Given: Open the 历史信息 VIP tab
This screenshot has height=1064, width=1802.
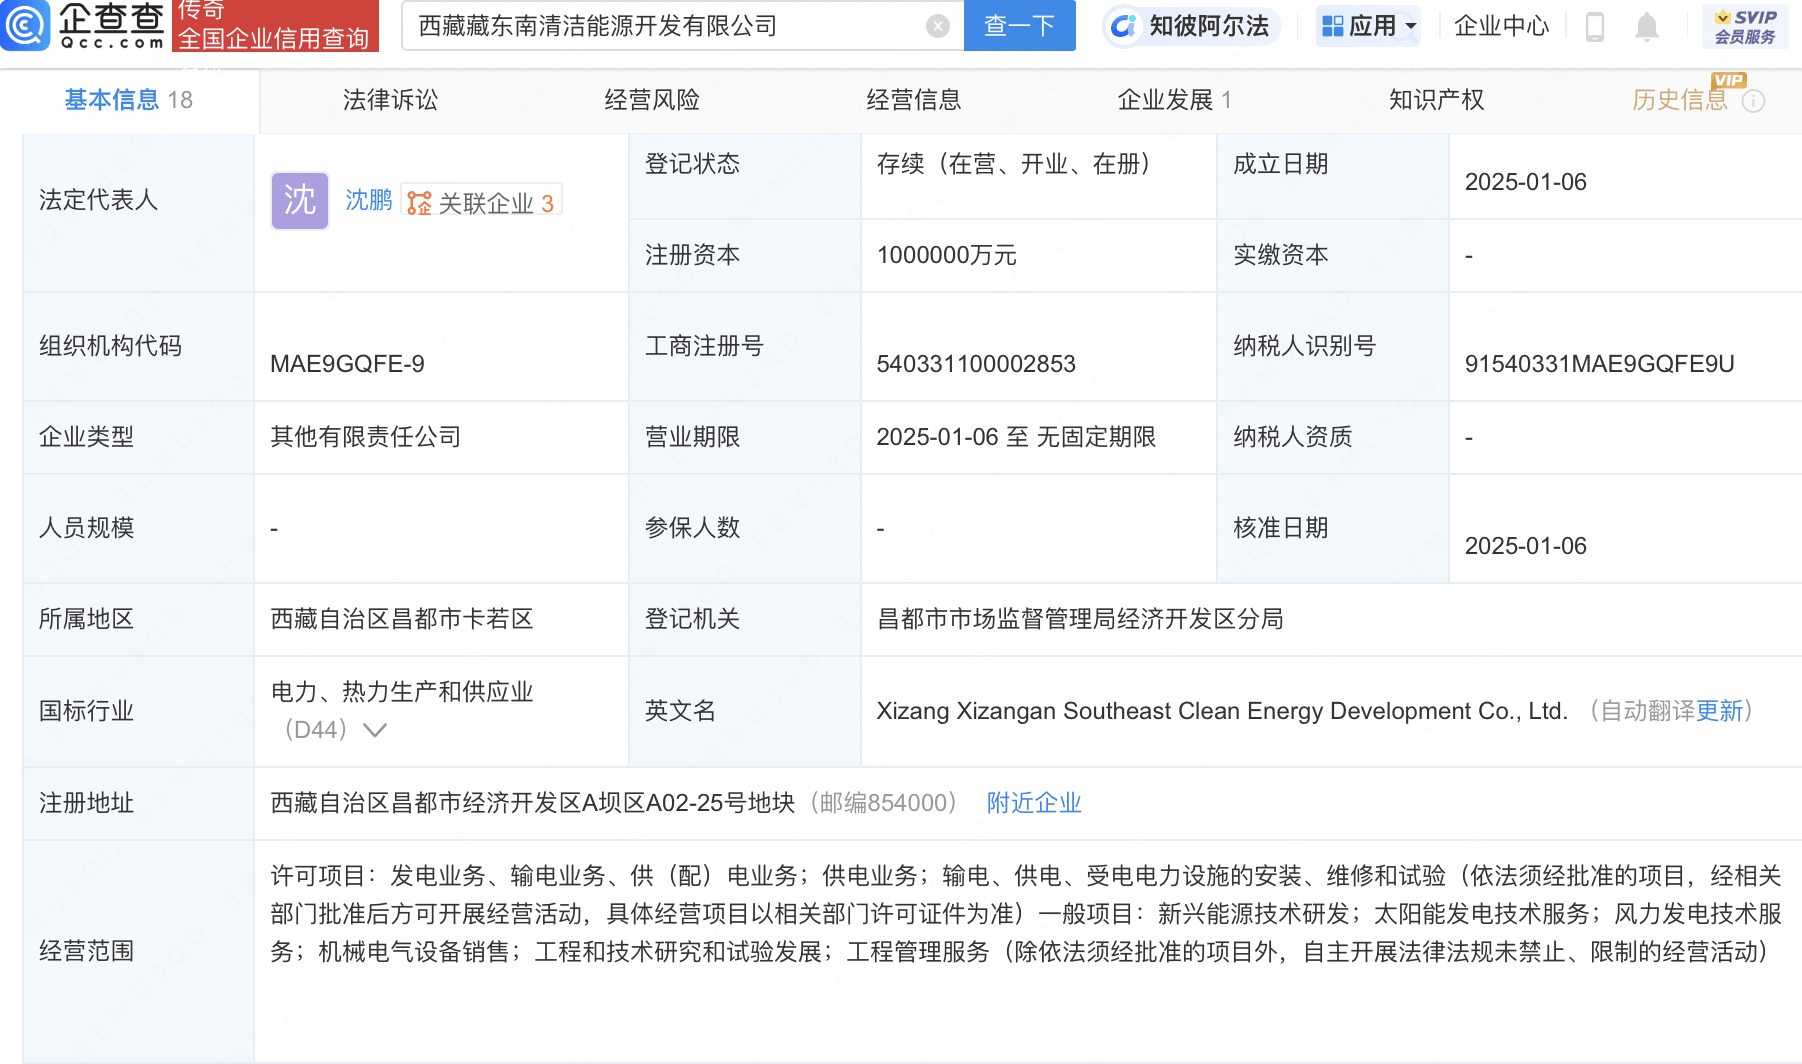Looking at the screenshot, I should tap(1680, 100).
